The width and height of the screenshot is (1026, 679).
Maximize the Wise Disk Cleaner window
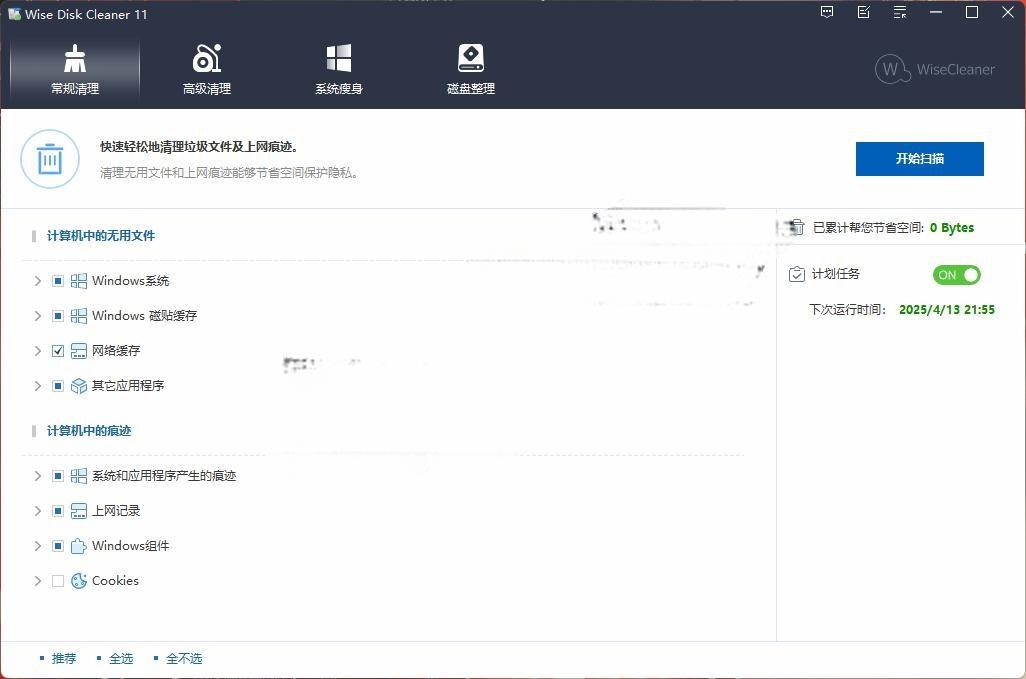972,12
